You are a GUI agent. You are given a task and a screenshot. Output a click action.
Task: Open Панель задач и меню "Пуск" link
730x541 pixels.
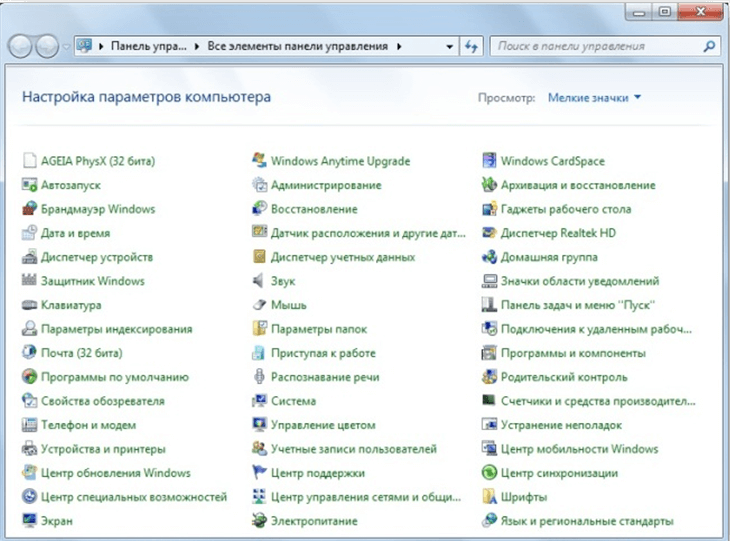coord(578,305)
